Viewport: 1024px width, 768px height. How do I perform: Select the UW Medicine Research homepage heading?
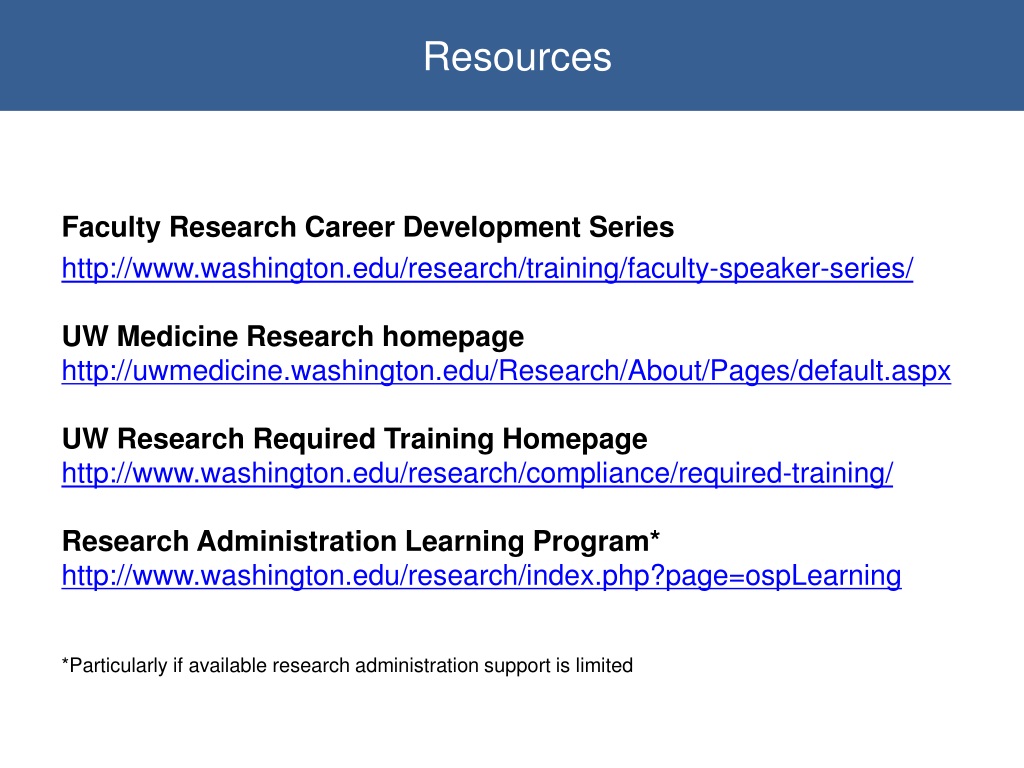click(x=293, y=336)
